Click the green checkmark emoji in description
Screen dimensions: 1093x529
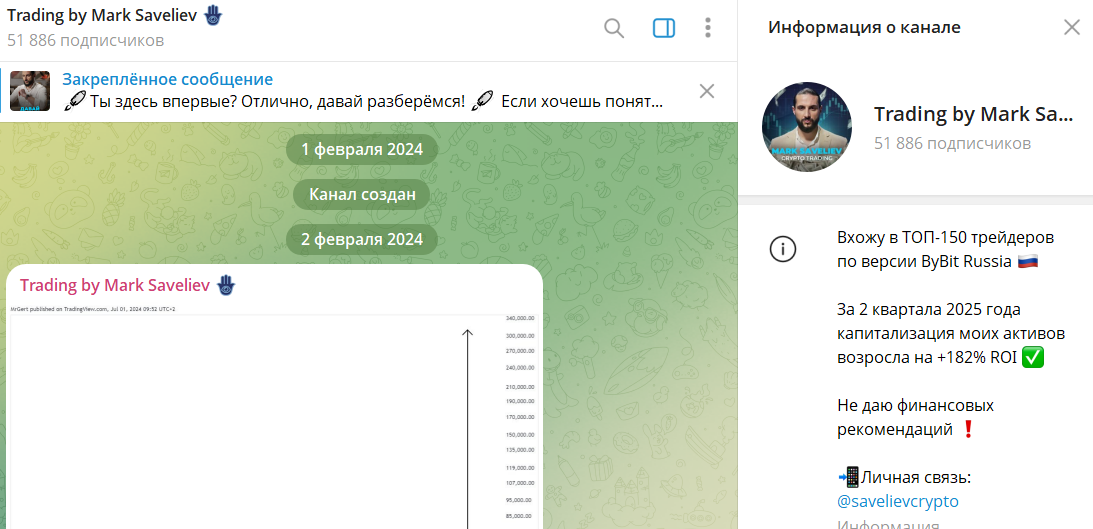tap(1034, 358)
